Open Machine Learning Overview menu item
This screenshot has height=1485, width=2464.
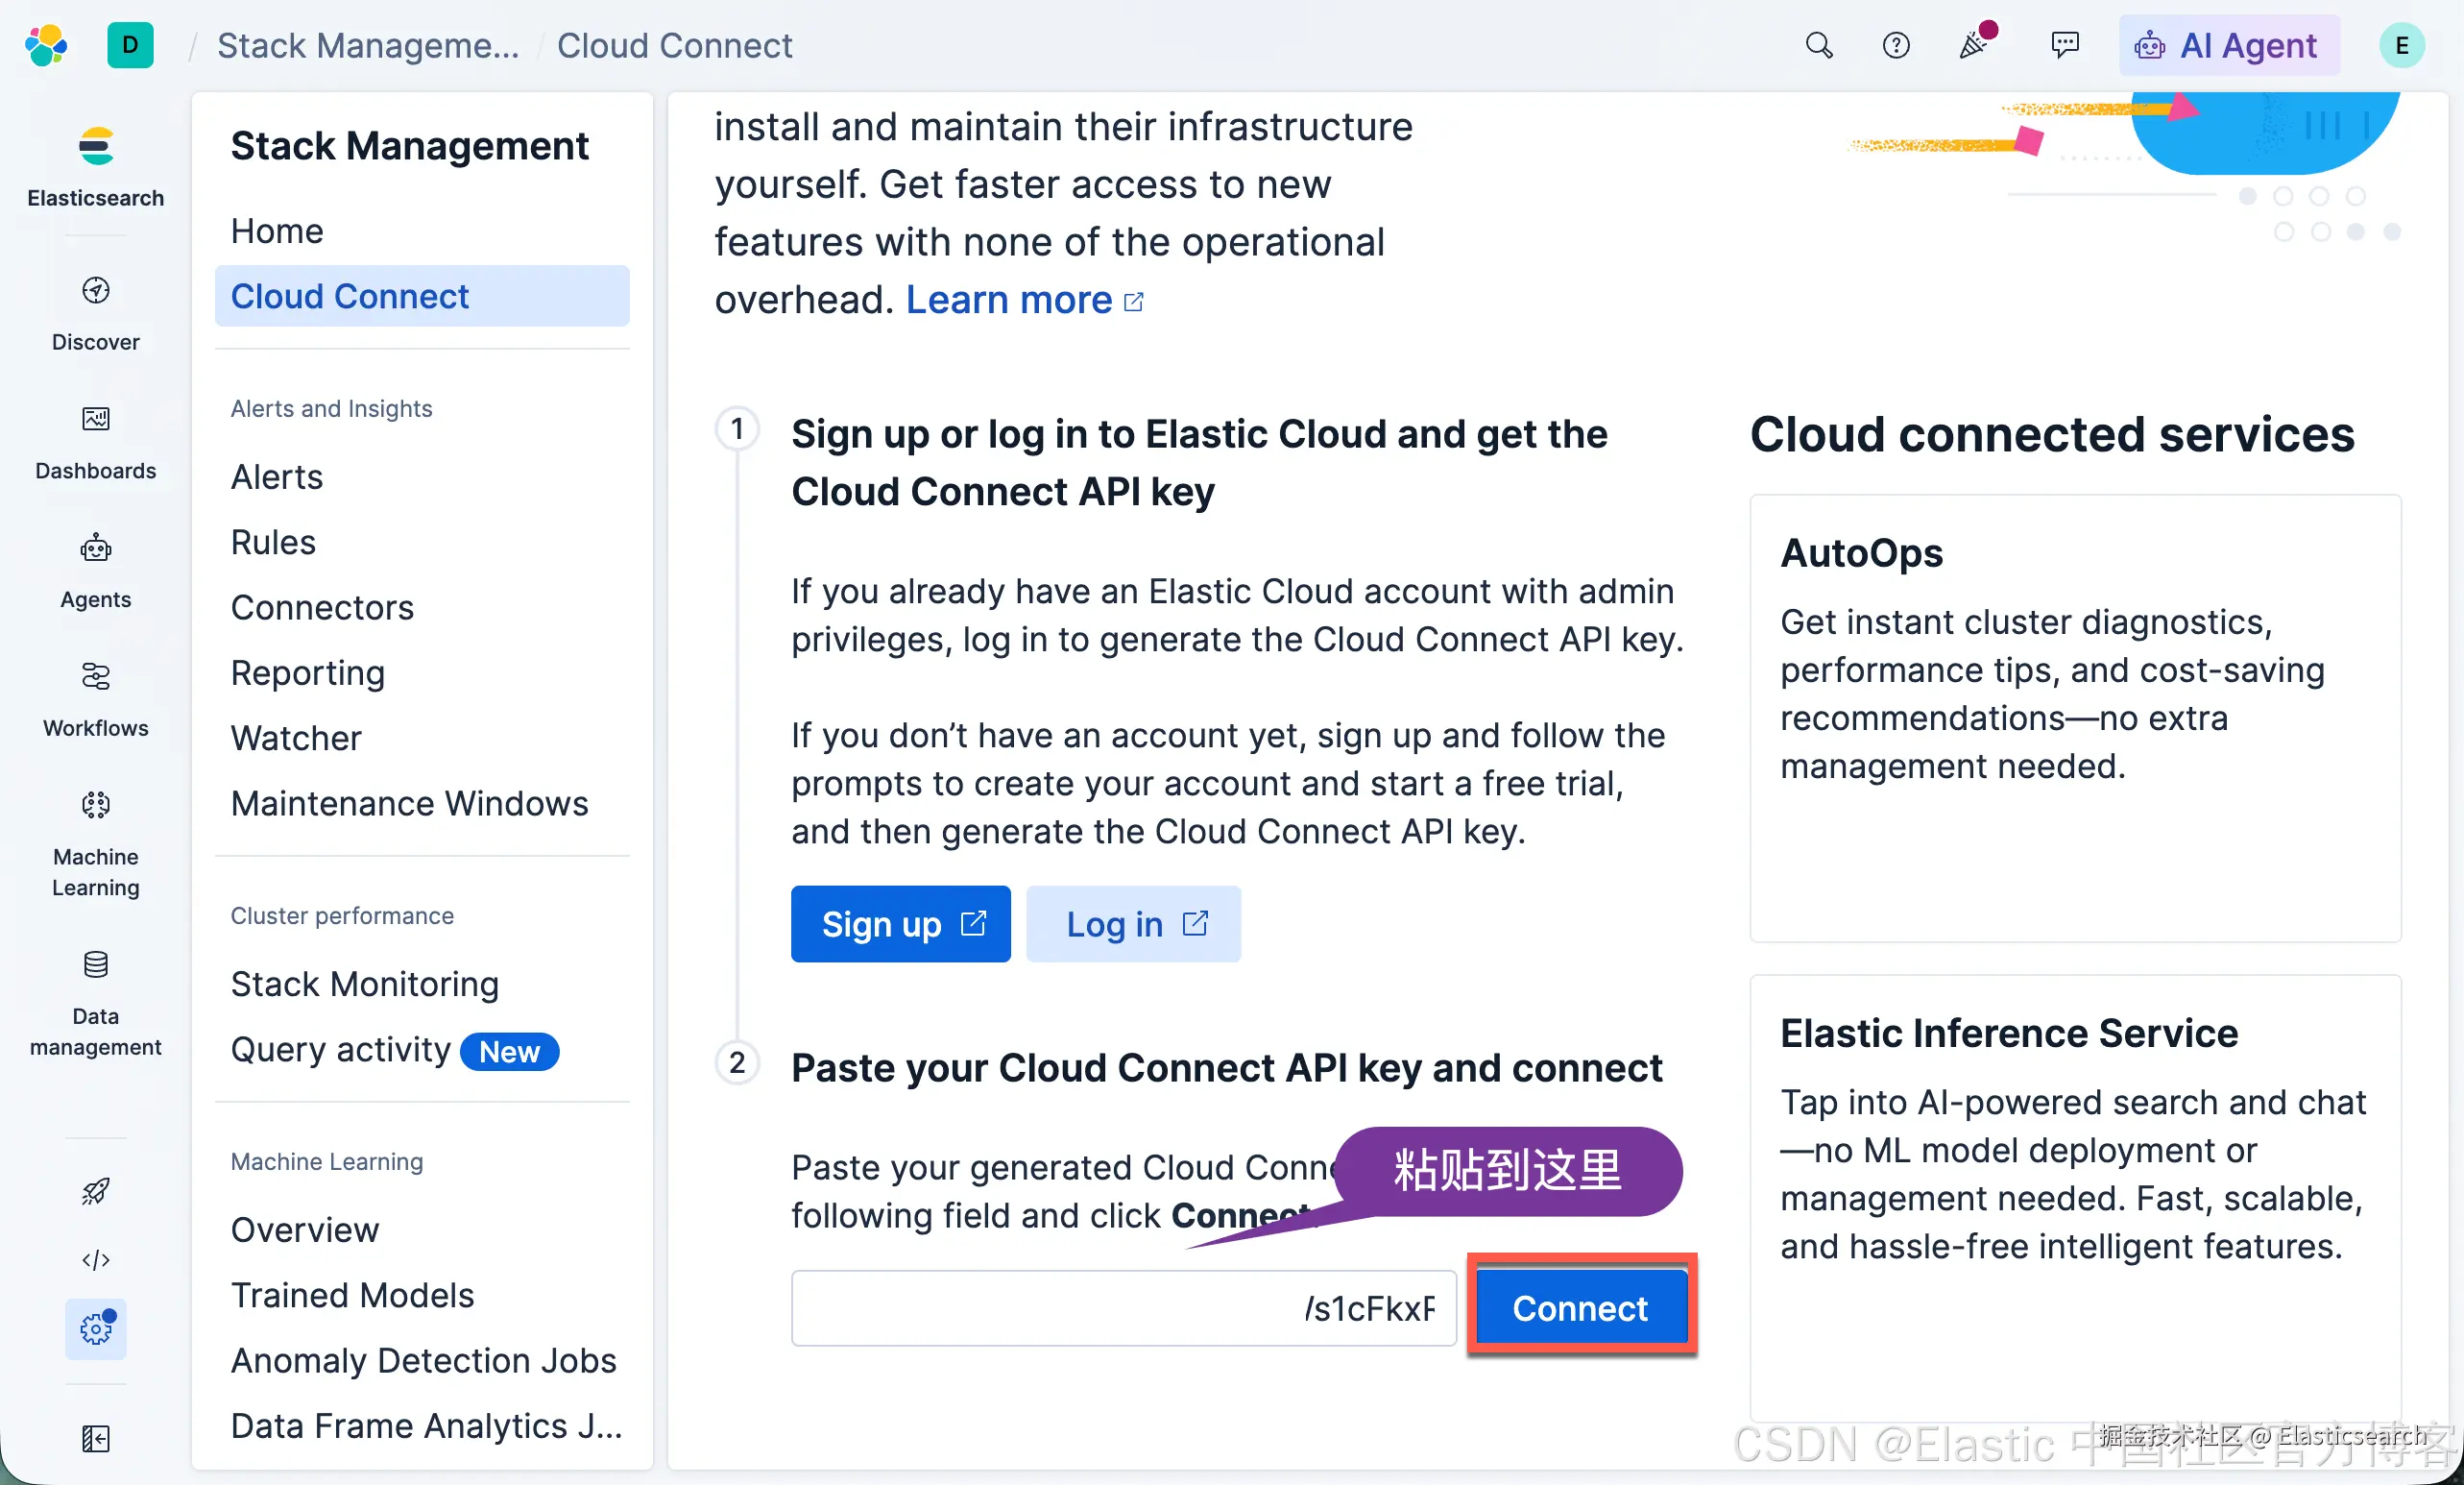pyautogui.click(x=305, y=1230)
